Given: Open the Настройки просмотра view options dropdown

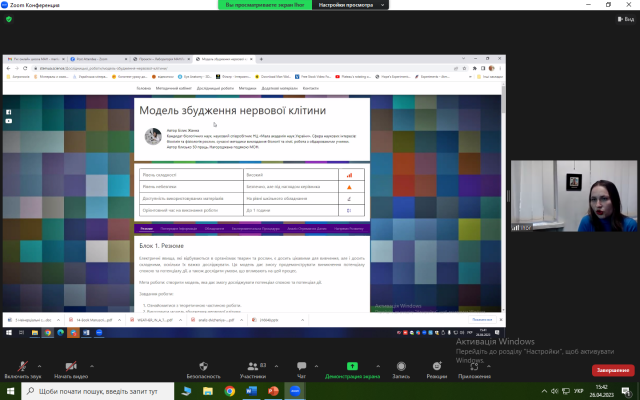Looking at the screenshot, I should [x=350, y=5].
